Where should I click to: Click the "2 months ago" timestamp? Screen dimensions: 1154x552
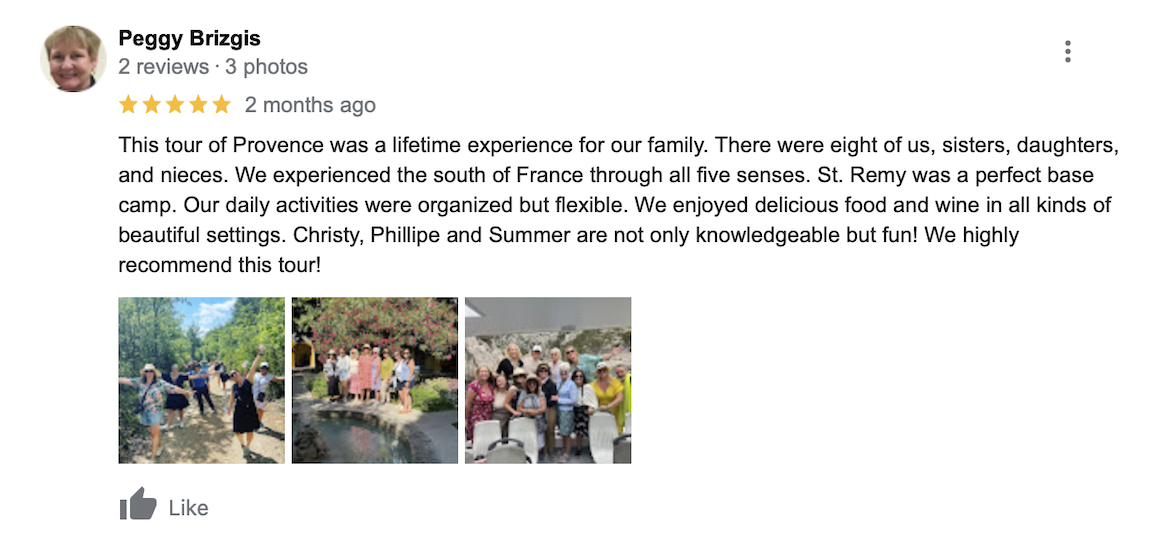tap(310, 105)
